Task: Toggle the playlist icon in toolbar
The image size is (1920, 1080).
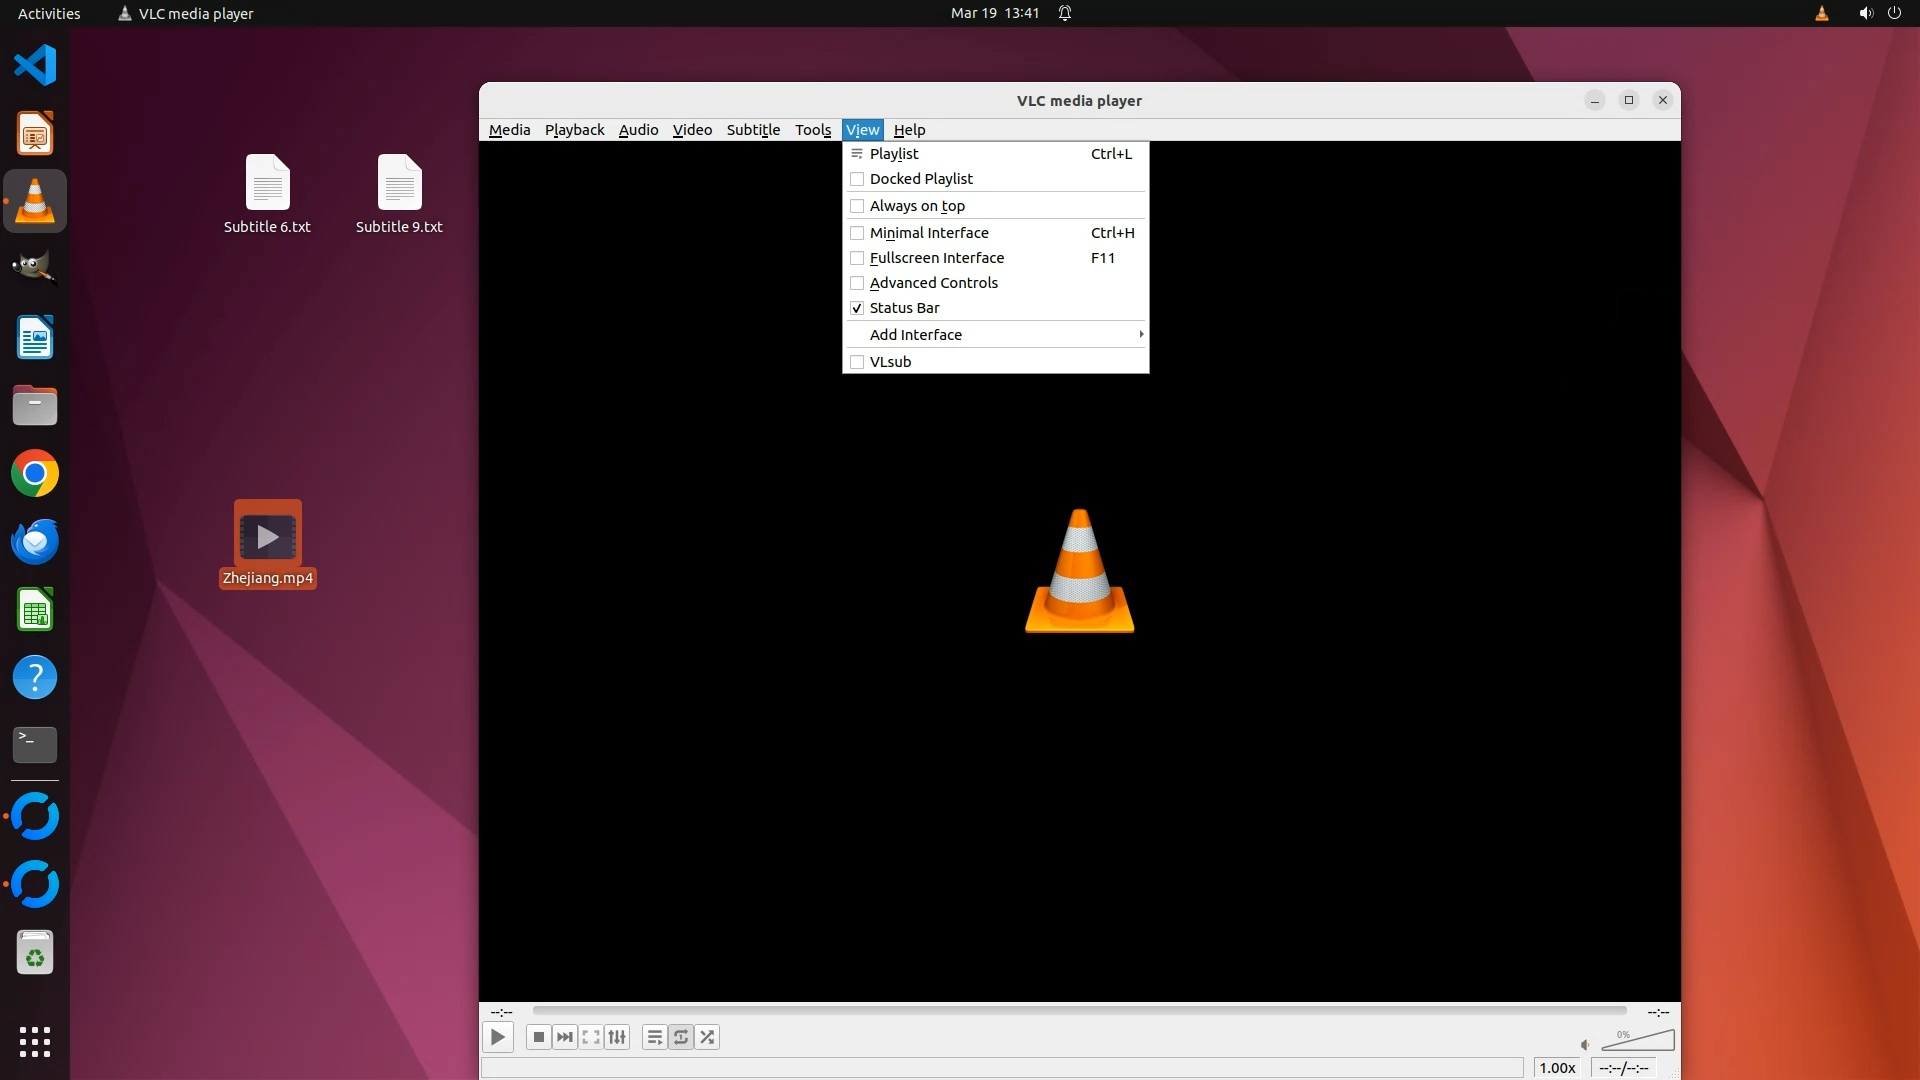Action: pyautogui.click(x=654, y=1037)
